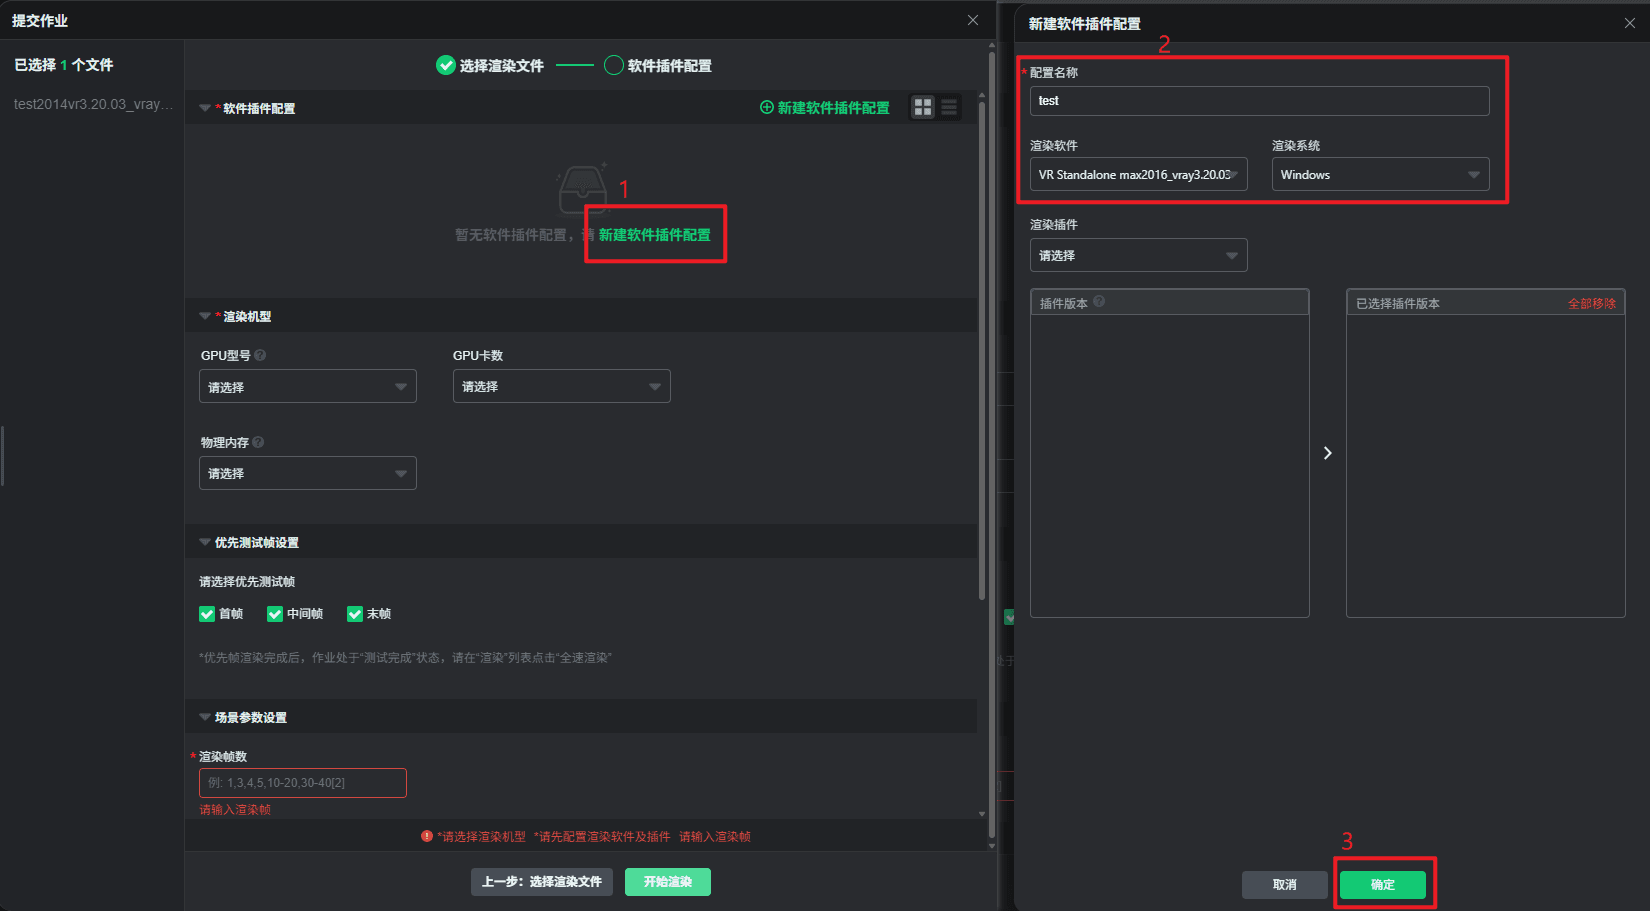Expand the 渲染插件 dropdown
Viewport: 1650px width, 911px height.
tap(1138, 255)
